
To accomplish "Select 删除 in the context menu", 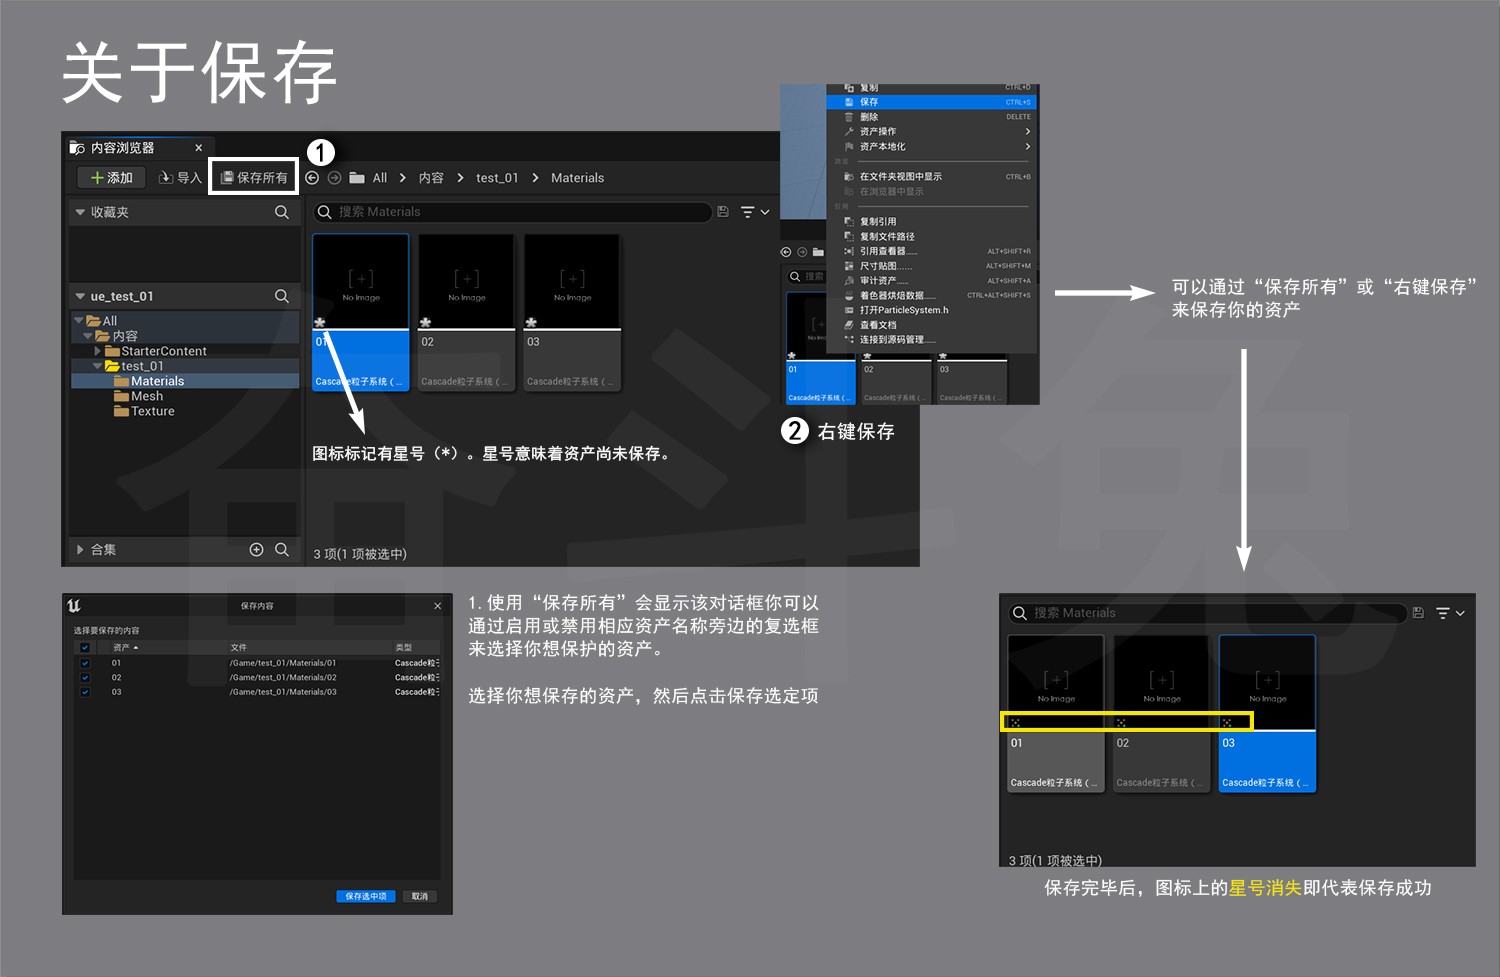I will click(869, 117).
